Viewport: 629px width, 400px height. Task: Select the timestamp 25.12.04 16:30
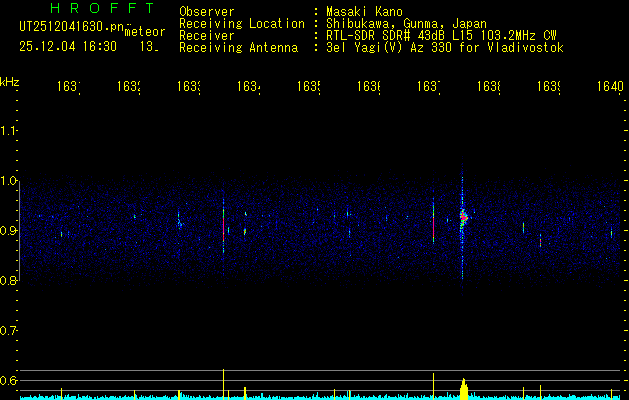pyautogui.click(x=68, y=47)
